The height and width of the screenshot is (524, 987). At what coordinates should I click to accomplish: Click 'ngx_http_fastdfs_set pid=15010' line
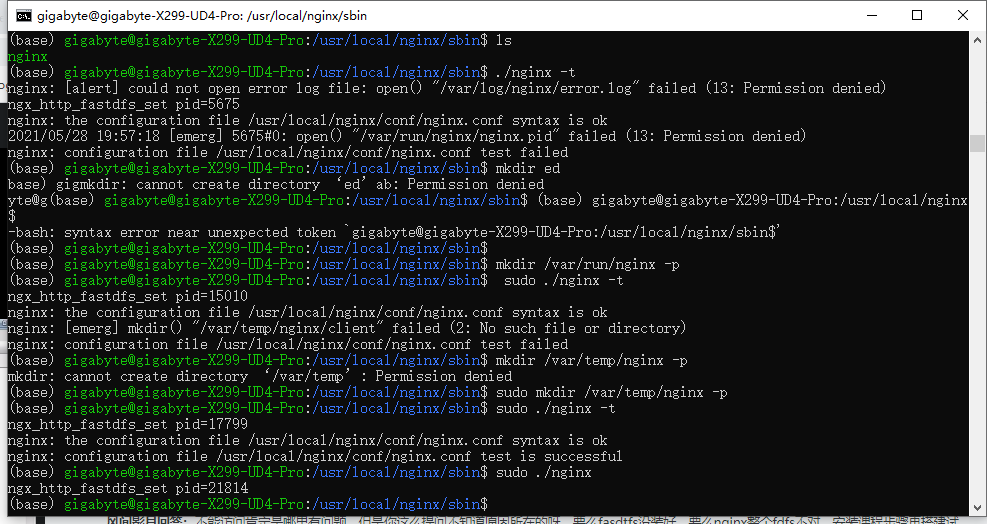(128, 296)
